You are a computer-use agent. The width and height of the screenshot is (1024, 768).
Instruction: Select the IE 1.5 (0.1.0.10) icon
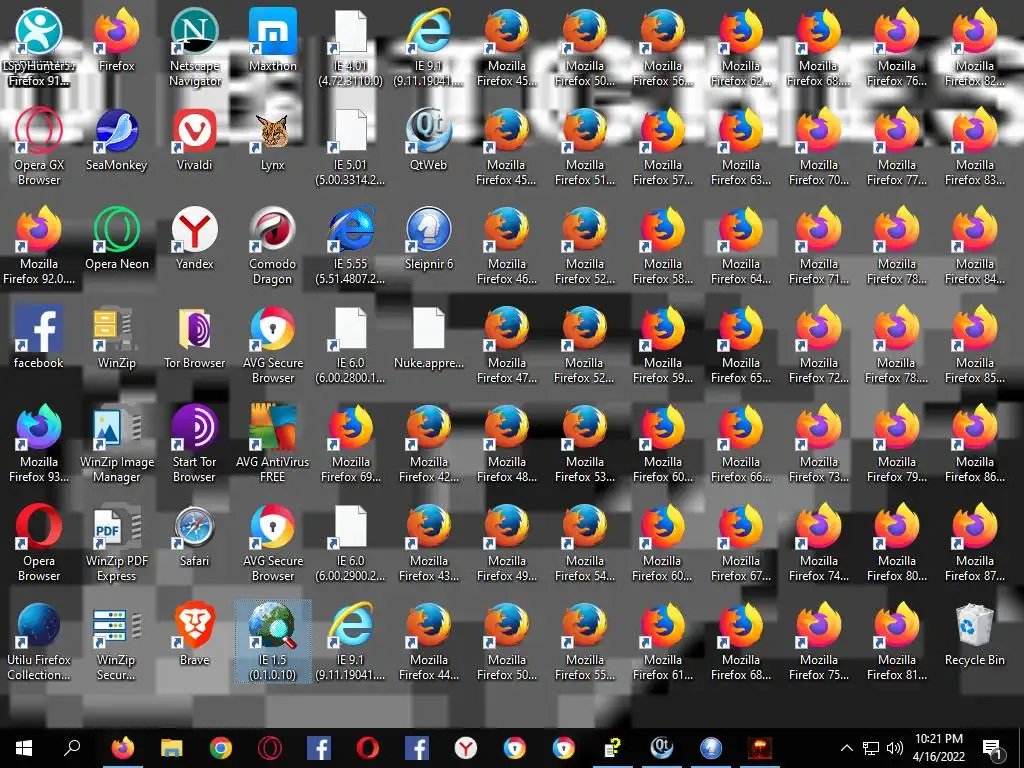[272, 642]
